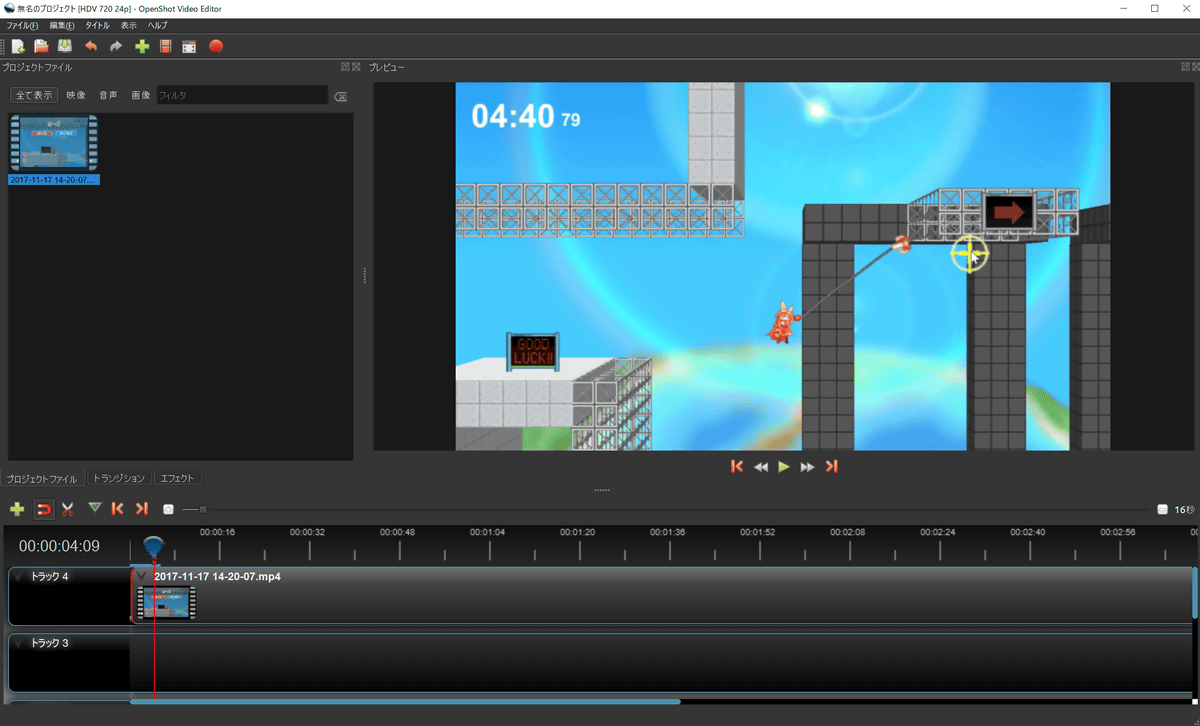Click the 全て表示 button
Screen dimensions: 1200x726
click(34, 95)
